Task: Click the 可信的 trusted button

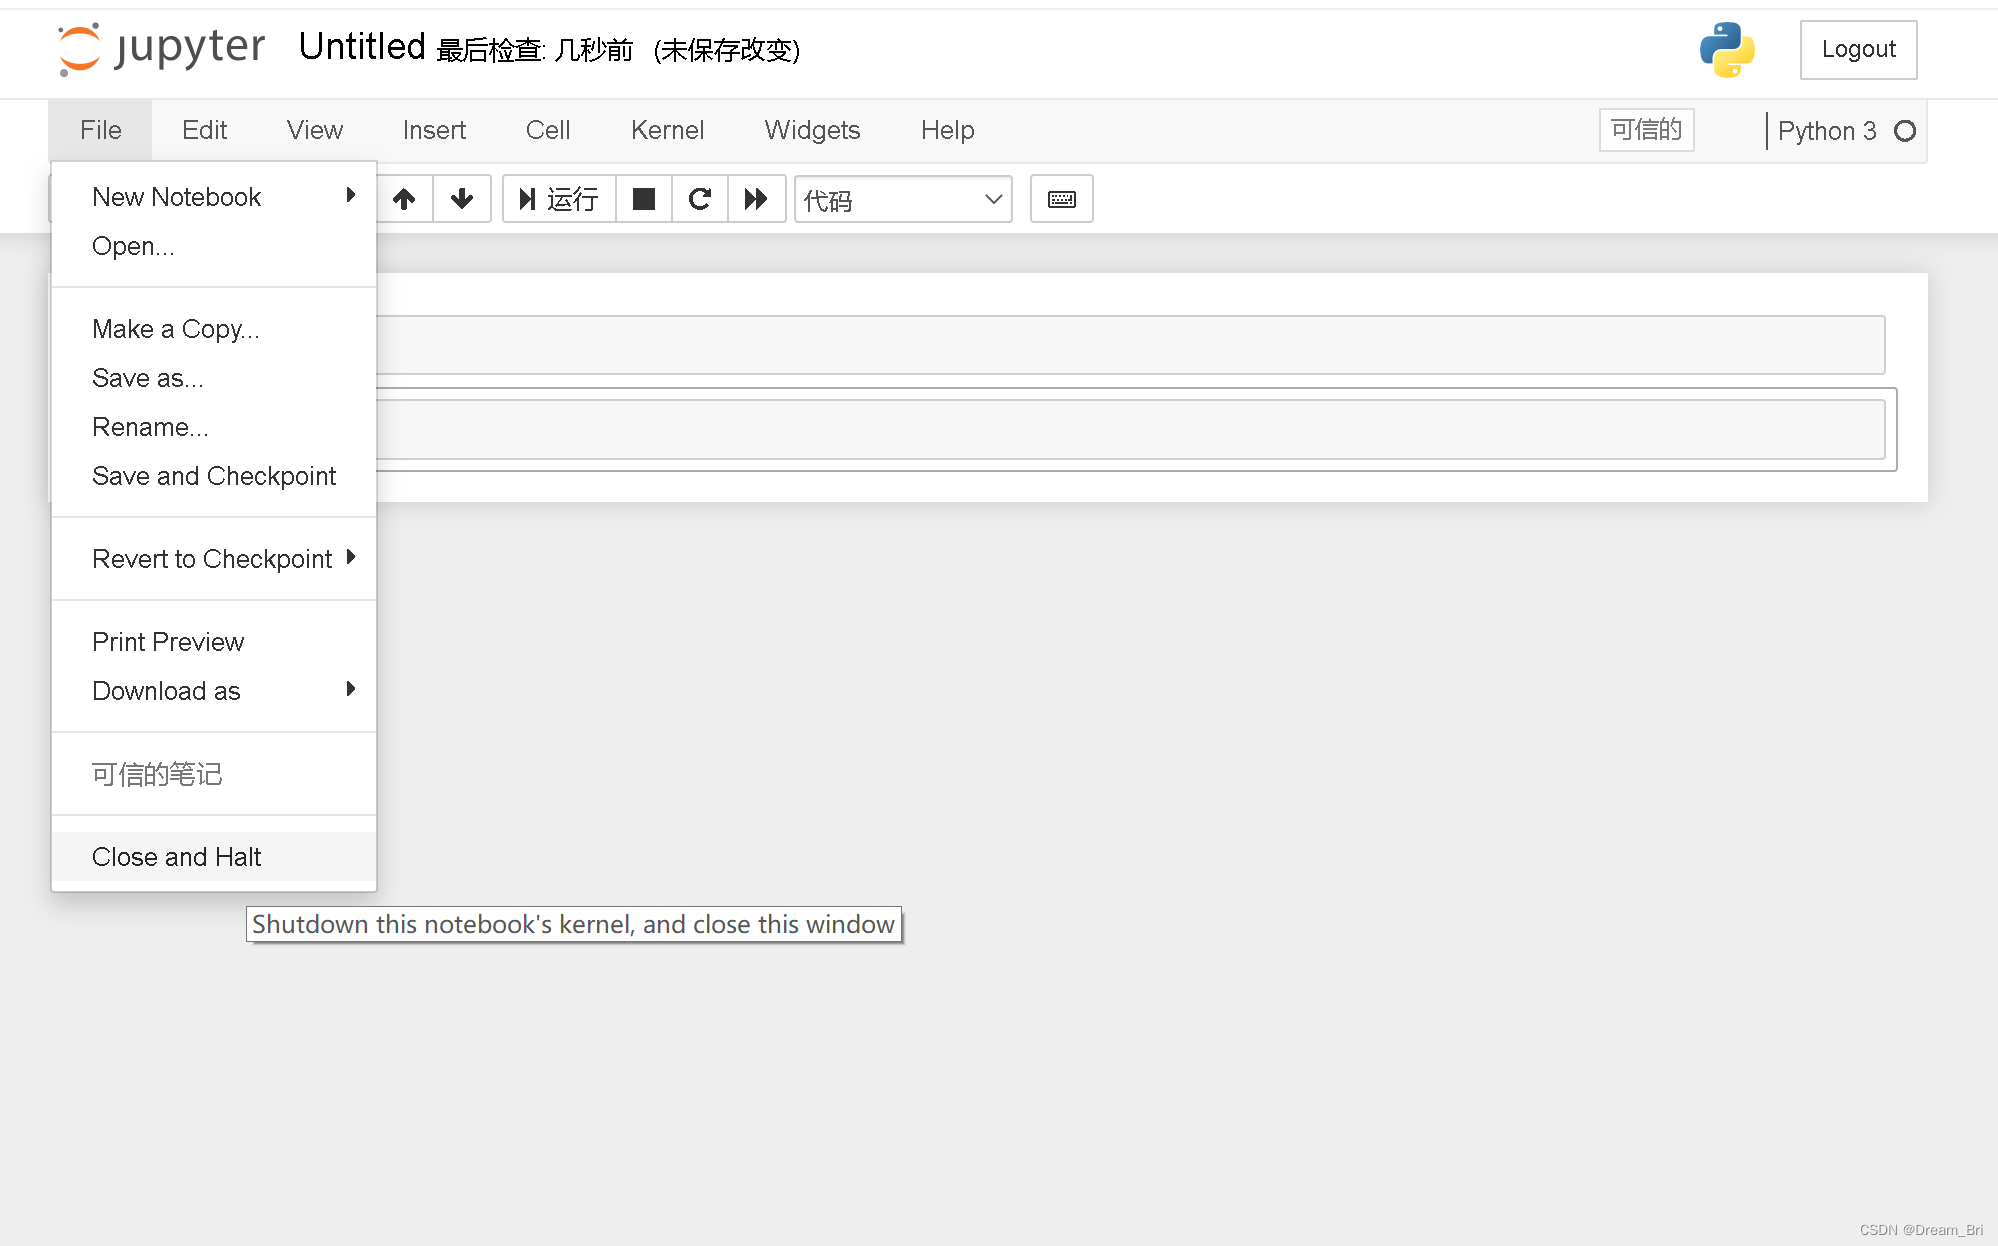Action: point(1646,130)
